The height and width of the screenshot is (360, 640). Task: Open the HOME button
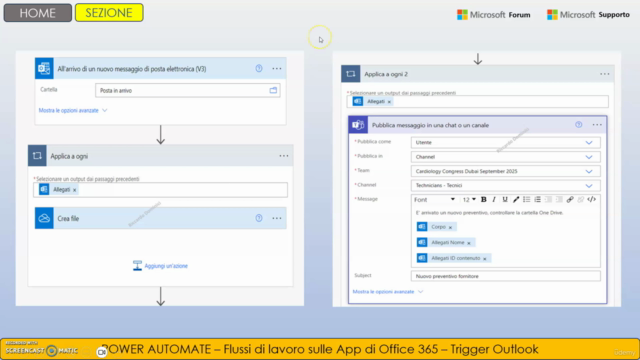pyautogui.click(x=38, y=13)
